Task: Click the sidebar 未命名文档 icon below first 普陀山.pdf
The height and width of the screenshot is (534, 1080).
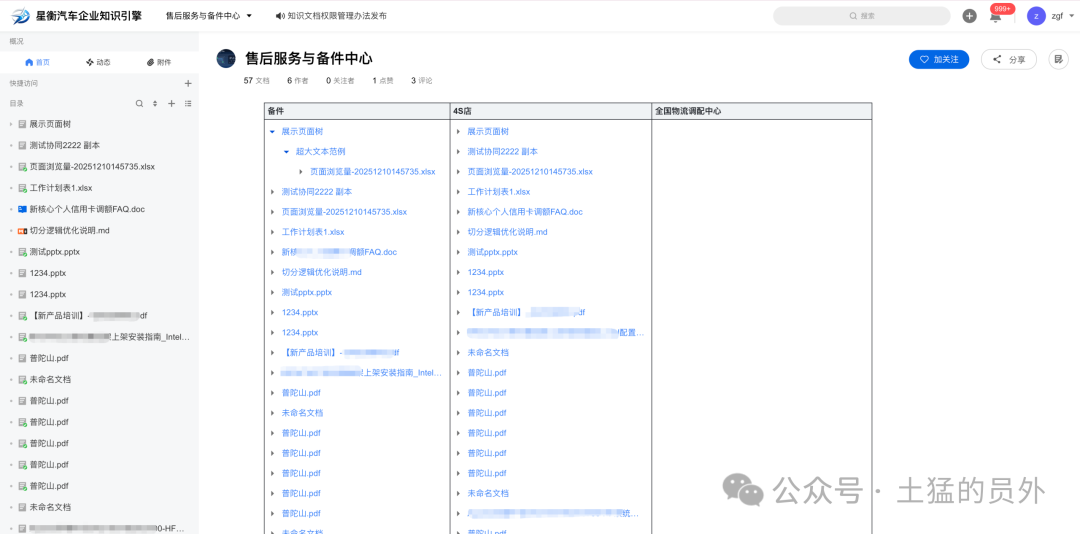Action: [x=22, y=380]
